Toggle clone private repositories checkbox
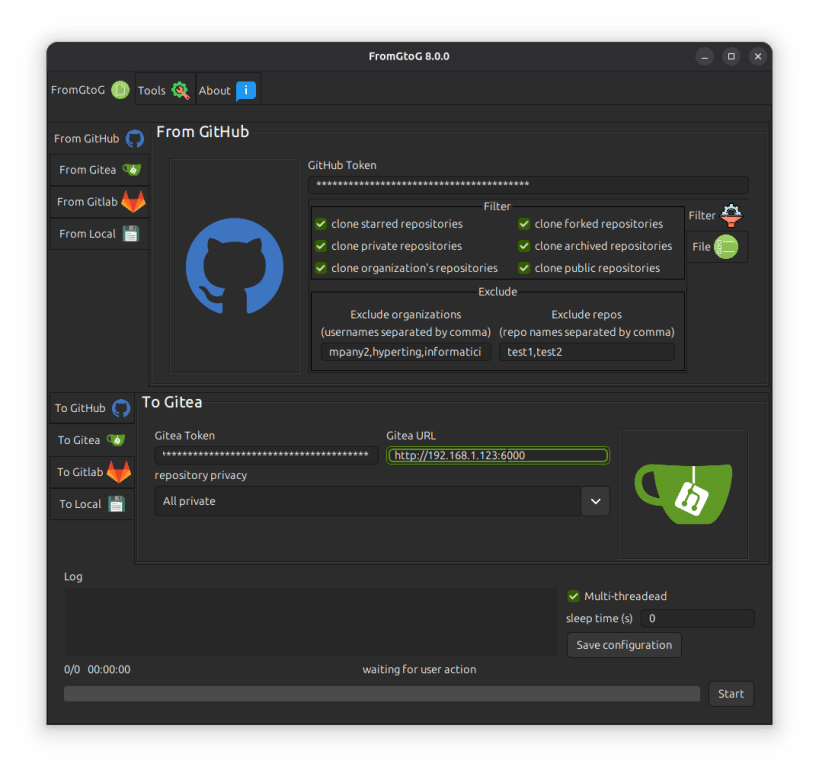The height and width of the screenshot is (776, 819). tap(321, 246)
